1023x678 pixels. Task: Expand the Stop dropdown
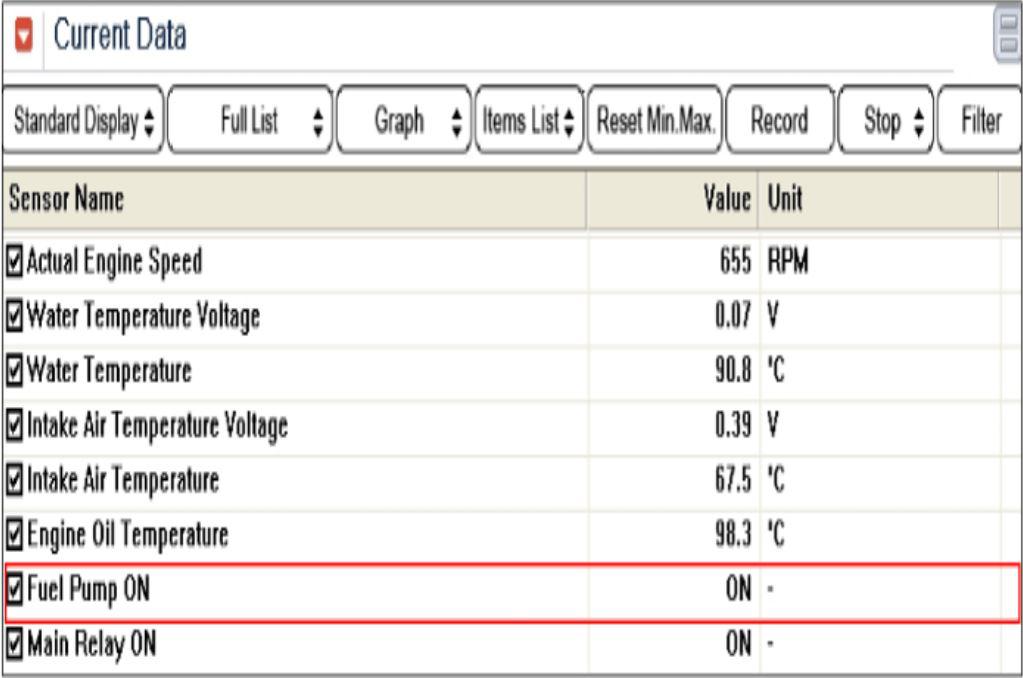(885, 121)
